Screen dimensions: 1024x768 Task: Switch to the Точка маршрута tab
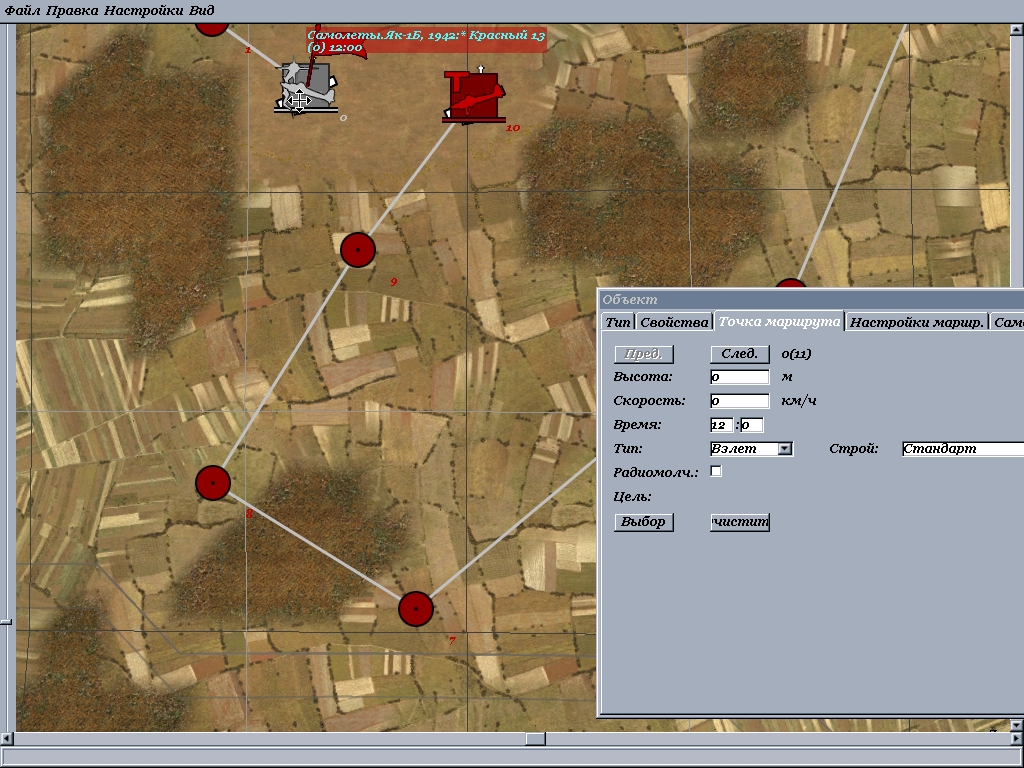point(779,321)
